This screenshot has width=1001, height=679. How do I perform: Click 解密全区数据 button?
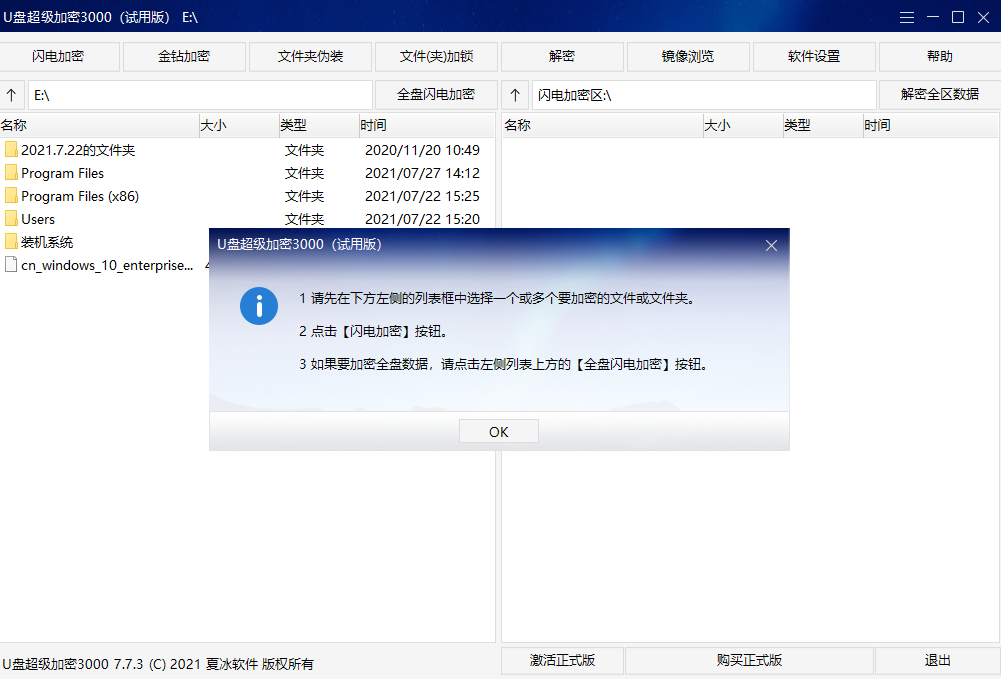coord(940,94)
